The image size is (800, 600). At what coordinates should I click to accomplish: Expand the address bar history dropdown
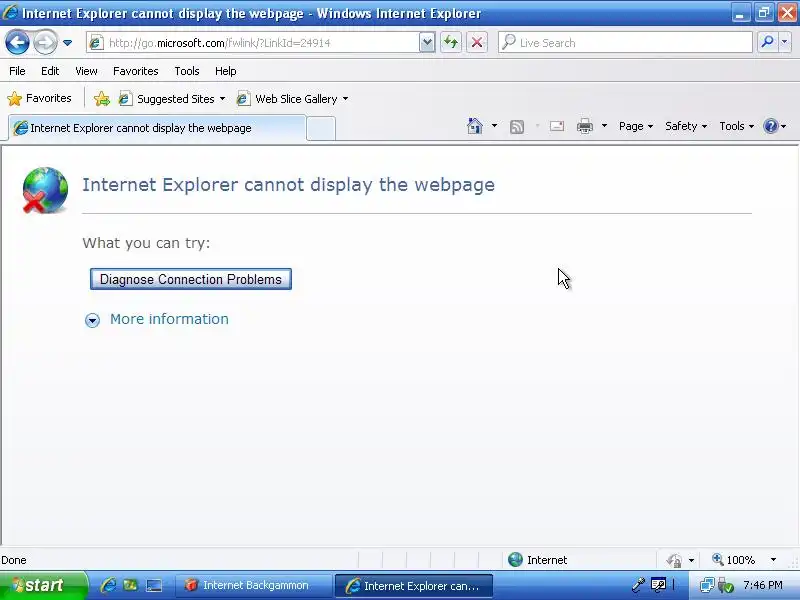(427, 43)
